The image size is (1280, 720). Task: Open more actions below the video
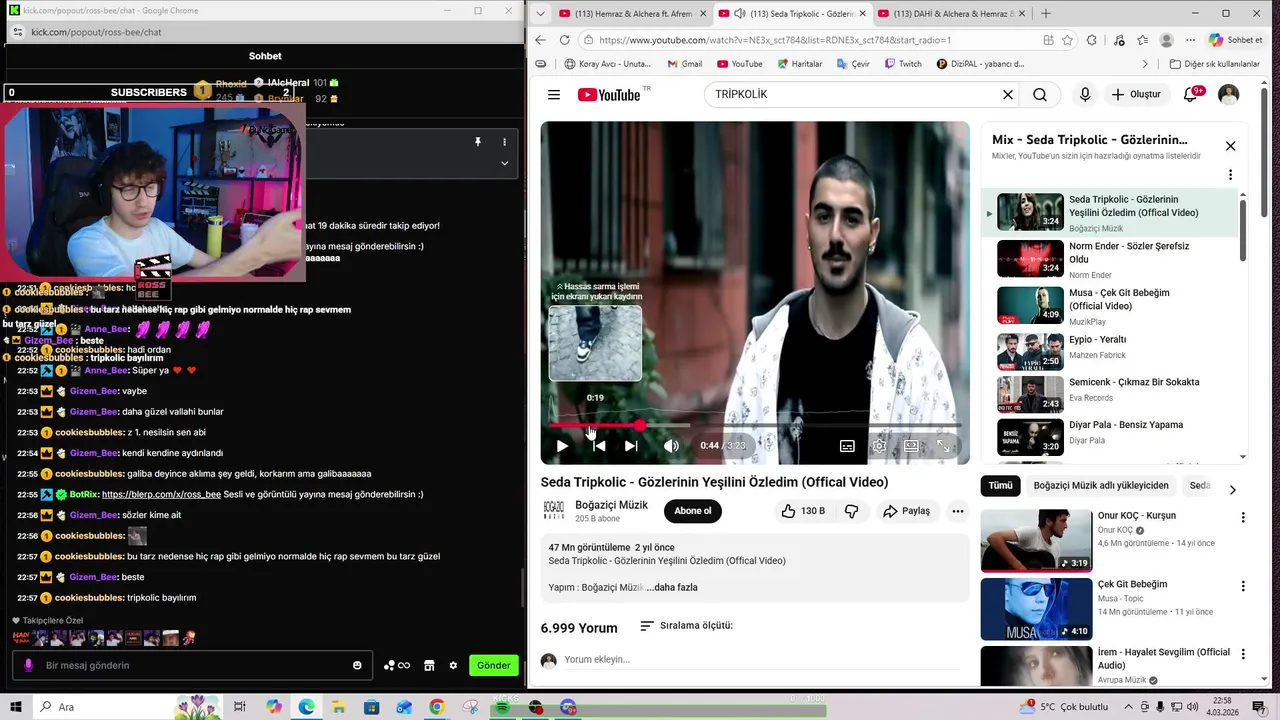pyautogui.click(x=957, y=511)
